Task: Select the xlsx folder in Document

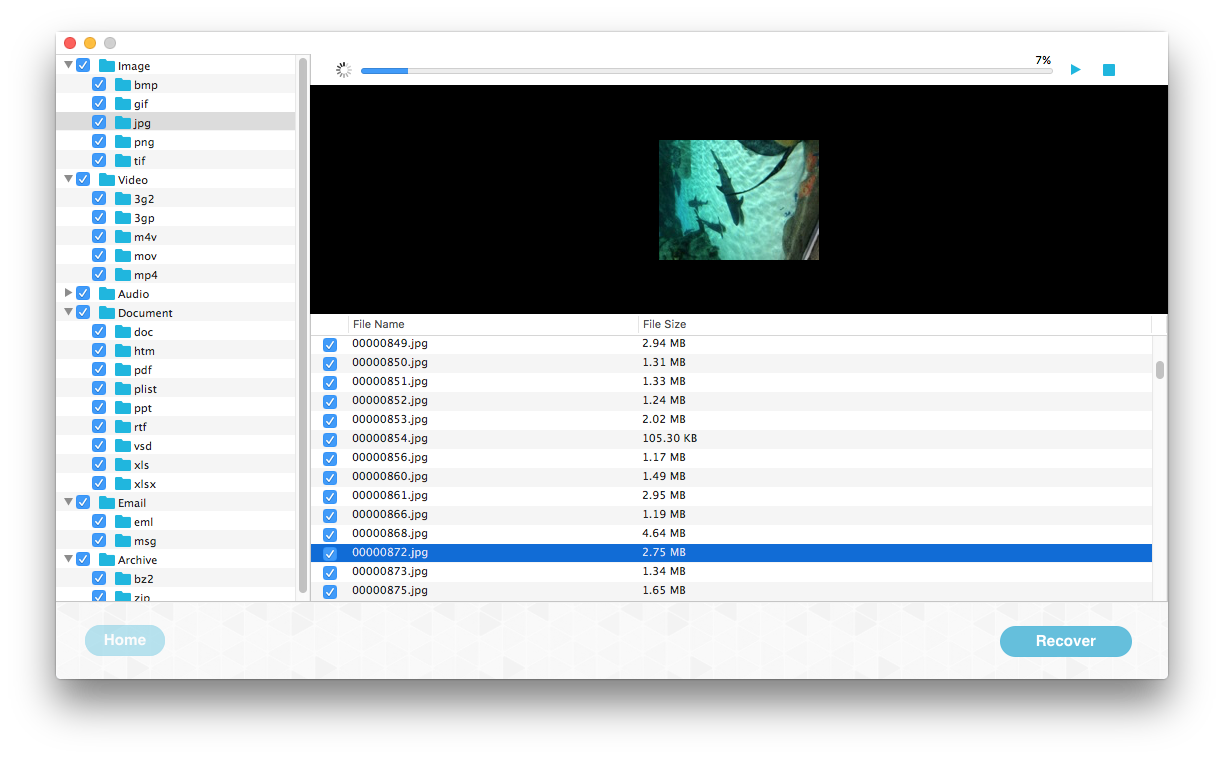Action: (176, 484)
